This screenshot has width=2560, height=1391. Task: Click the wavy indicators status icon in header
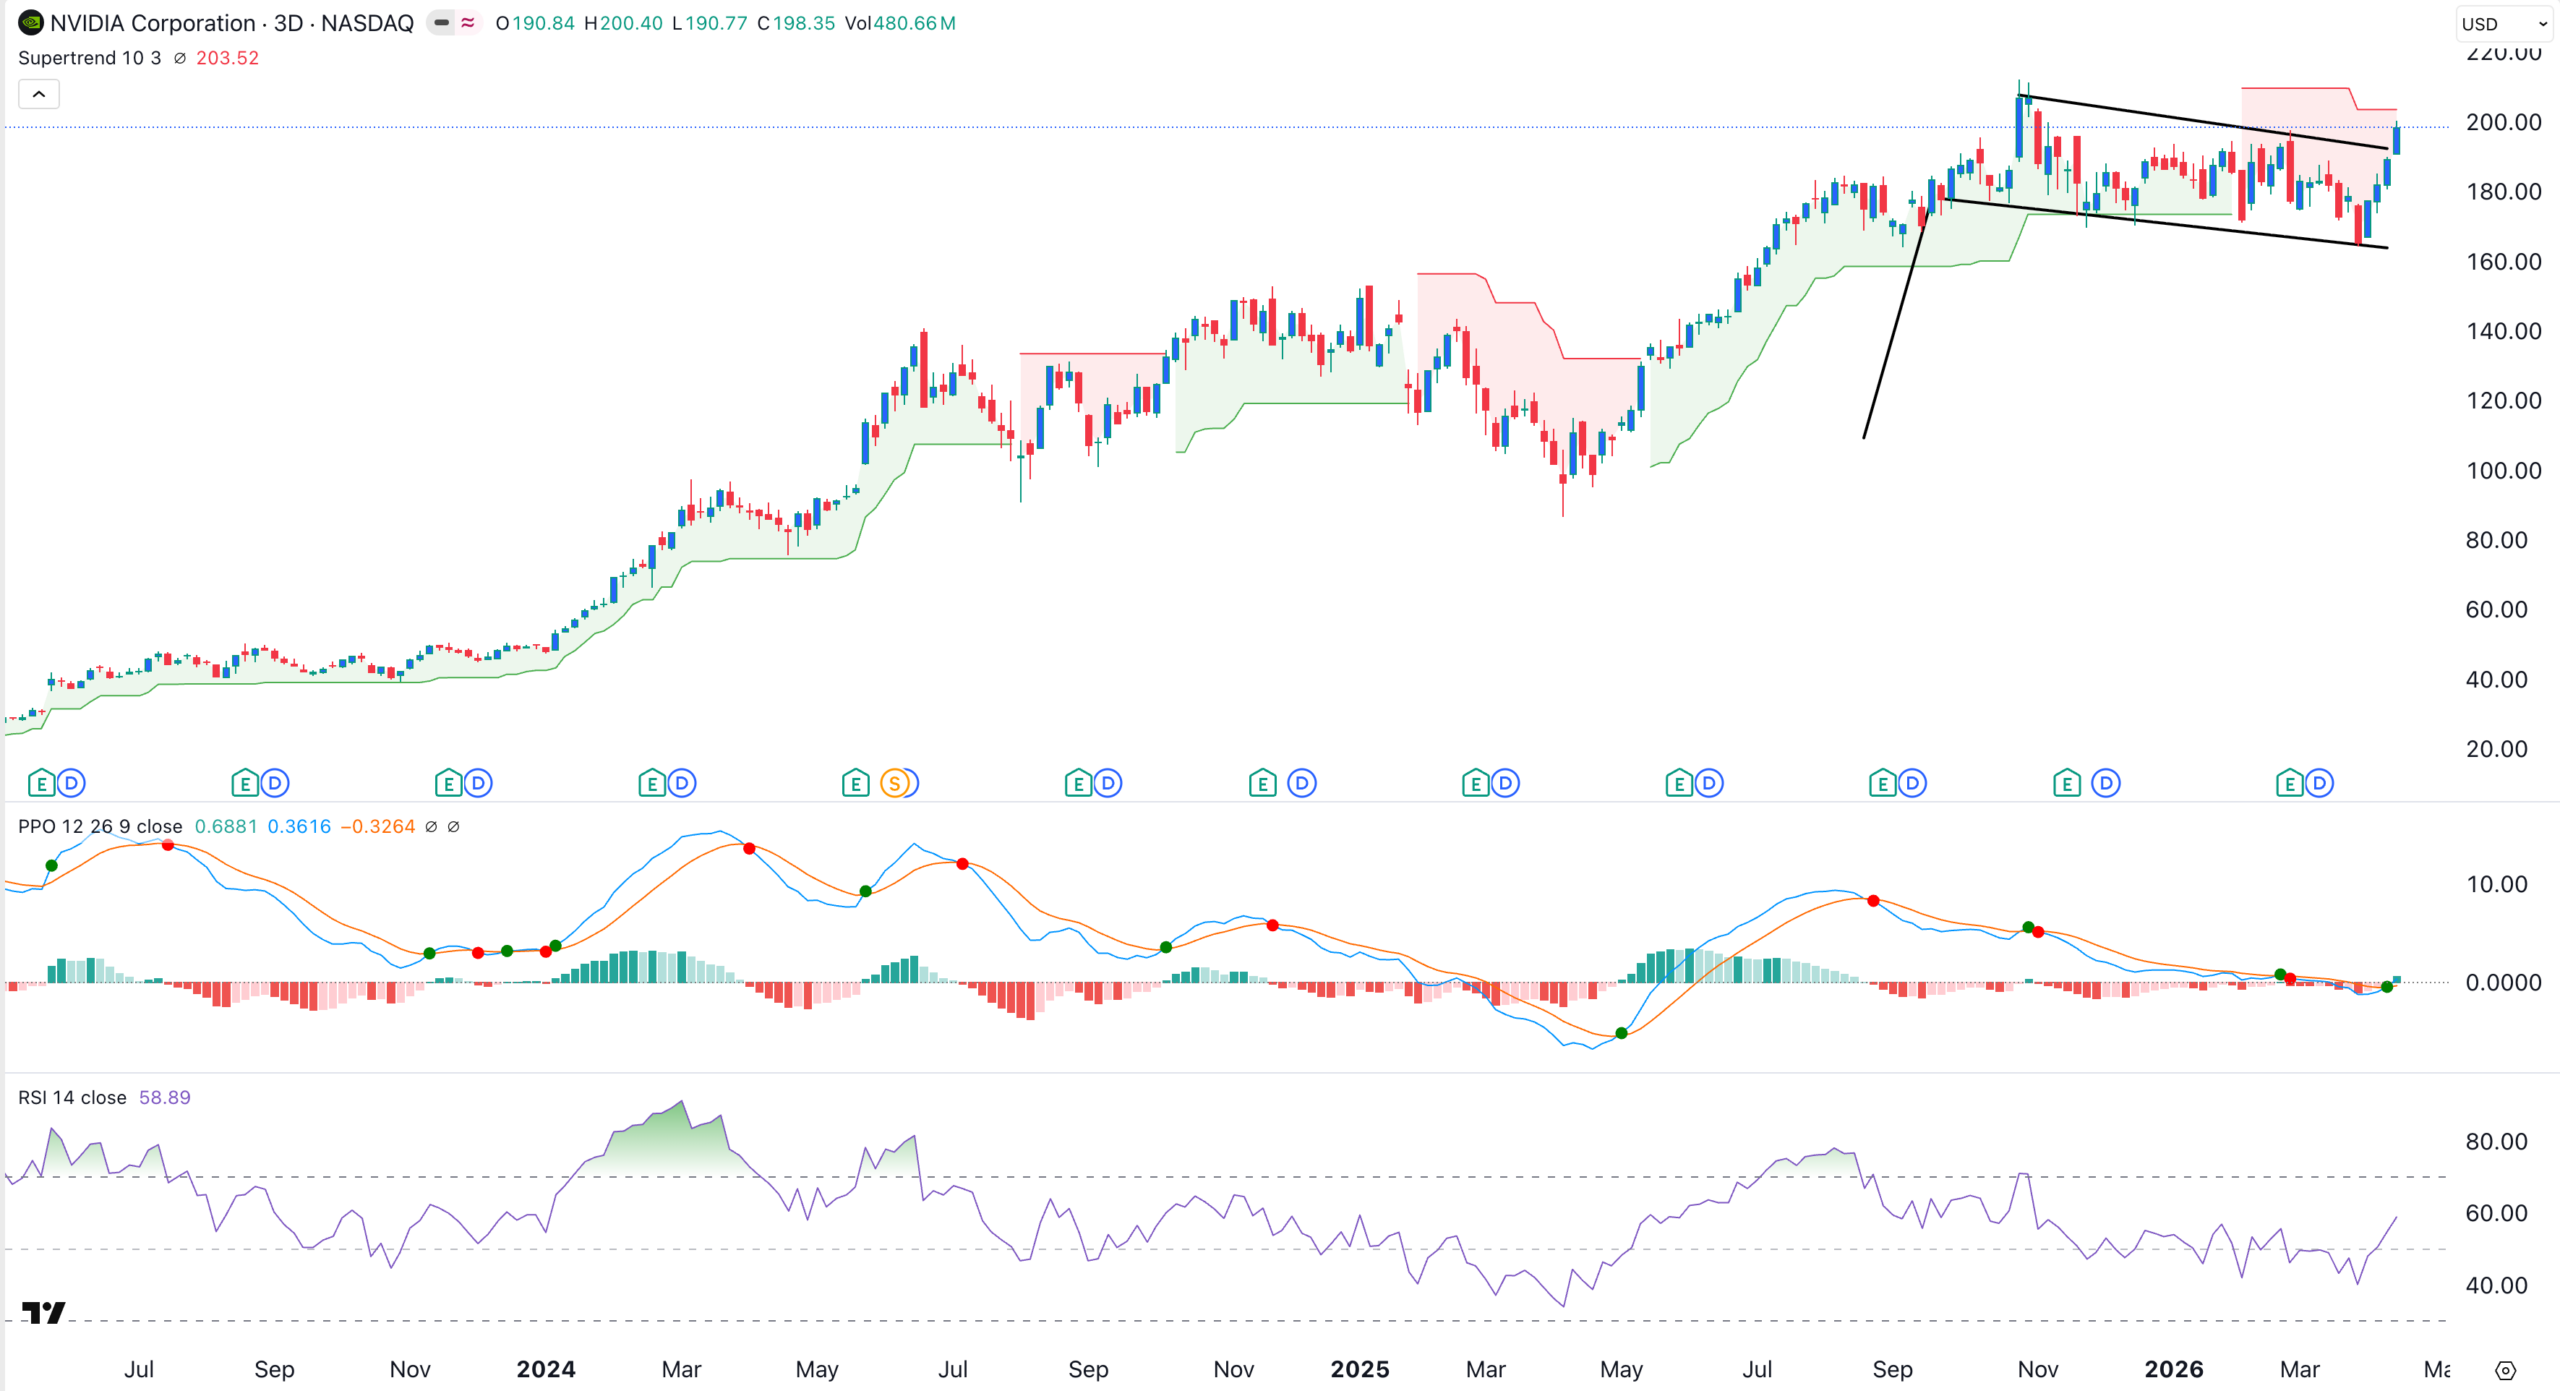pos(467,23)
